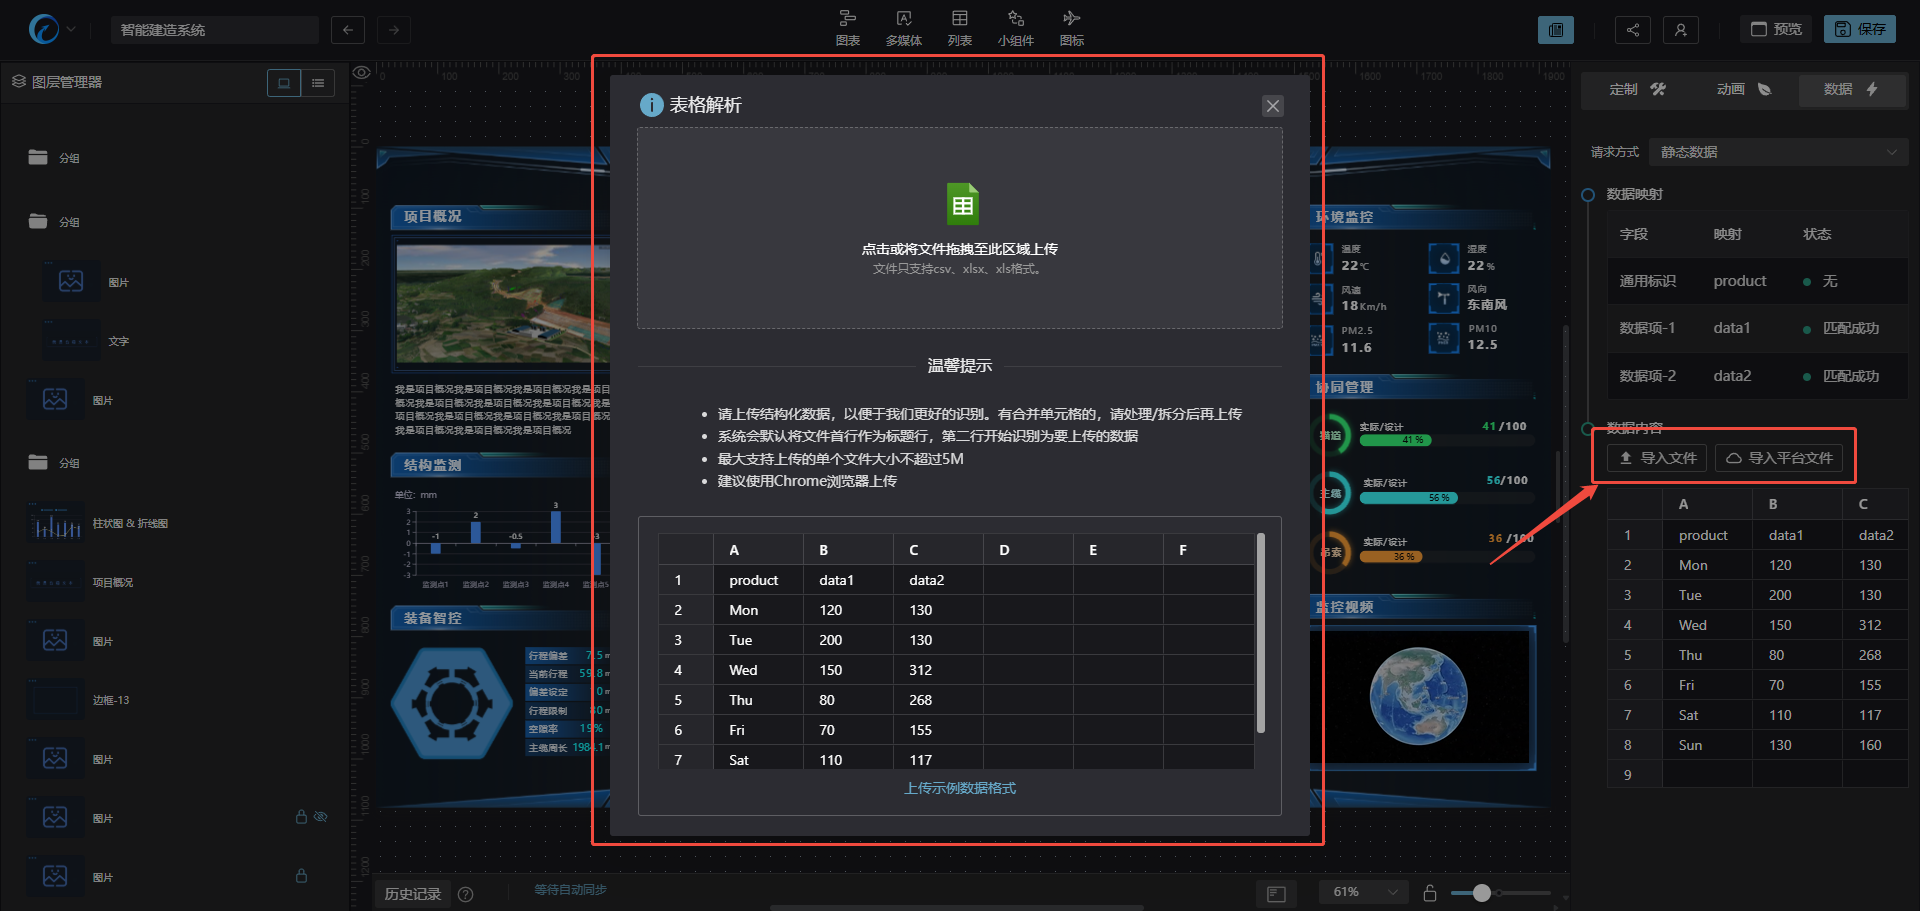Click the canvas zoom slider handle
Viewport: 1920px width, 911px height.
tap(1482, 893)
